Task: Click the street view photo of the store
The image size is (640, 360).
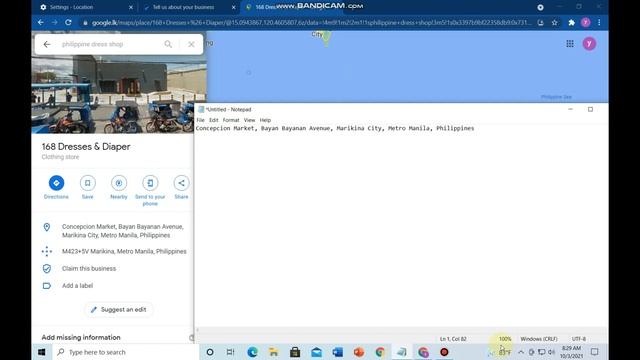Action: (118, 94)
